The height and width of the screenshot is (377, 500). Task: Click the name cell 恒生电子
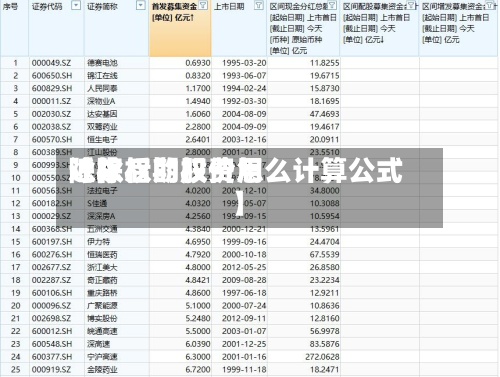(x=102, y=139)
